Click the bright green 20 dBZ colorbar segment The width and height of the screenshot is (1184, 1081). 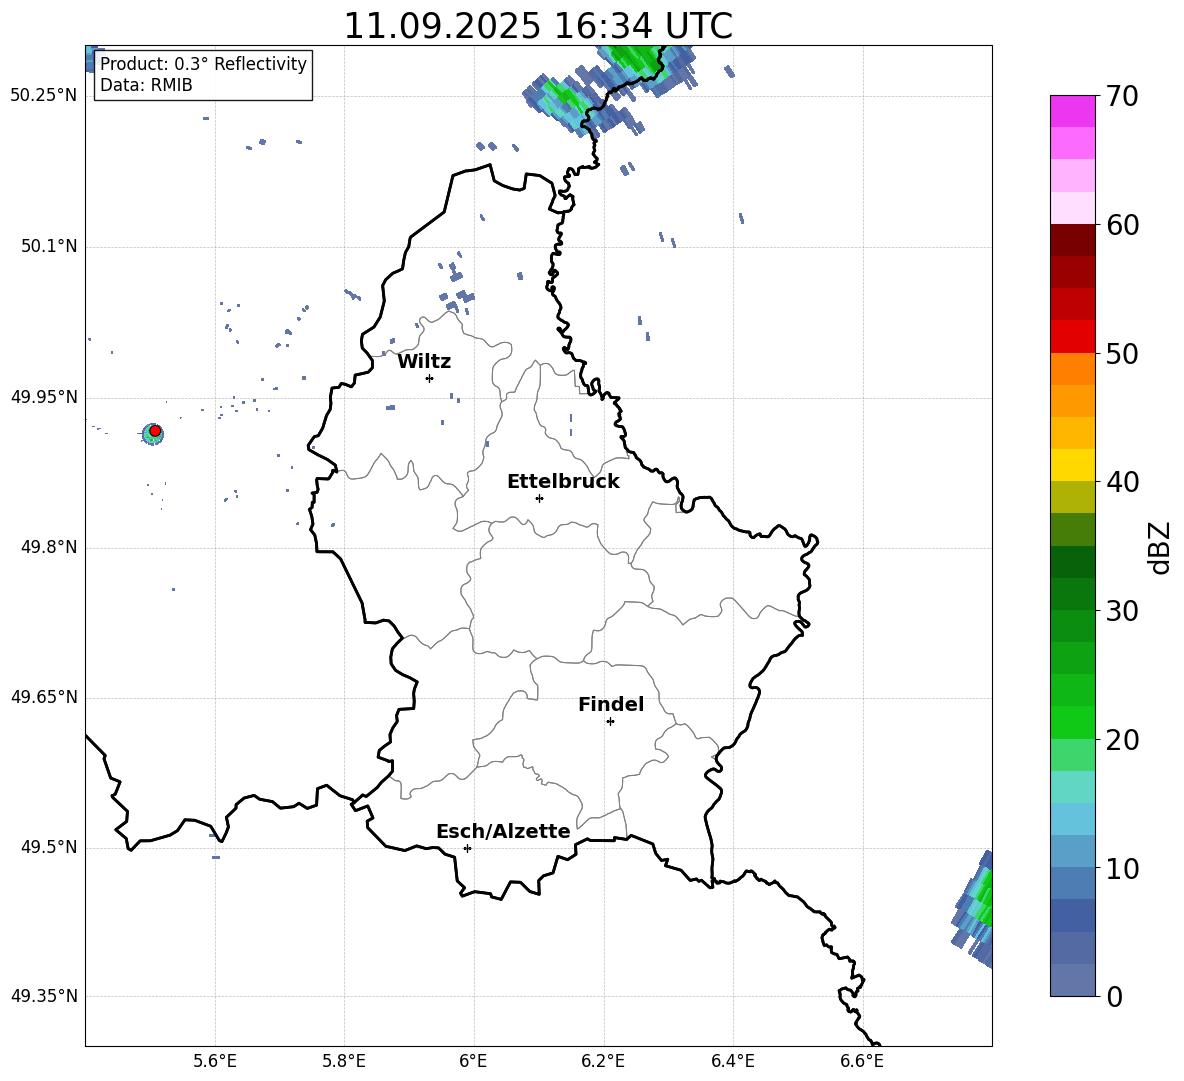1072,722
